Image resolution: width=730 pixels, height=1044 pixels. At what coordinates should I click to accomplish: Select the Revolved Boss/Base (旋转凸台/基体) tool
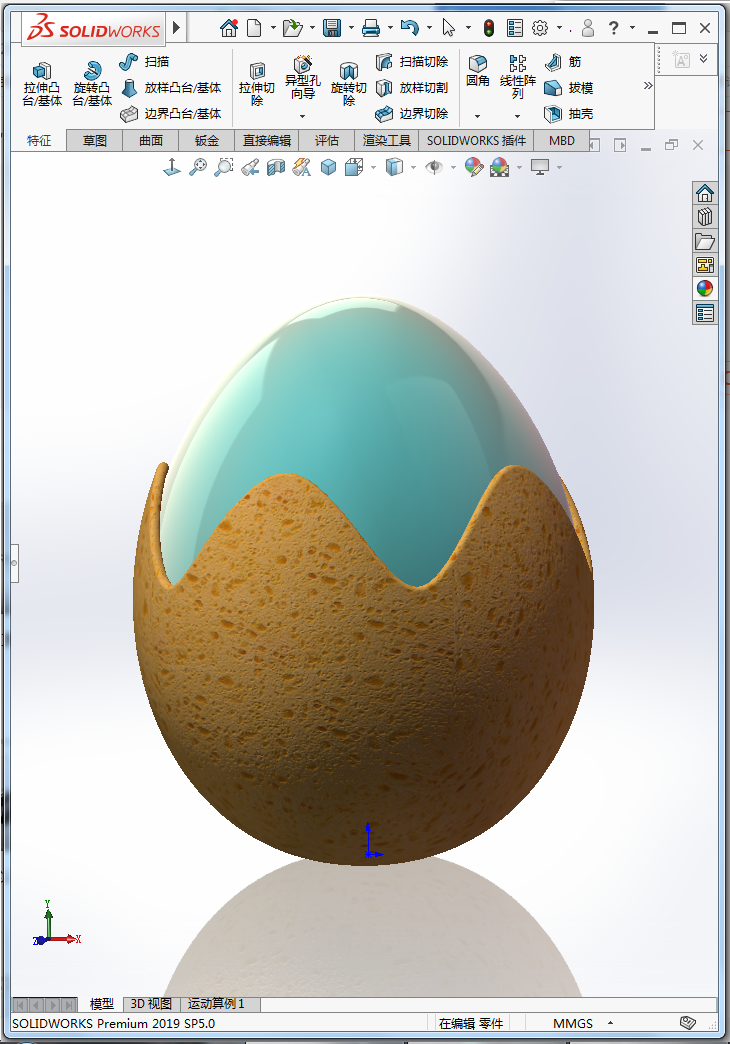[x=92, y=84]
